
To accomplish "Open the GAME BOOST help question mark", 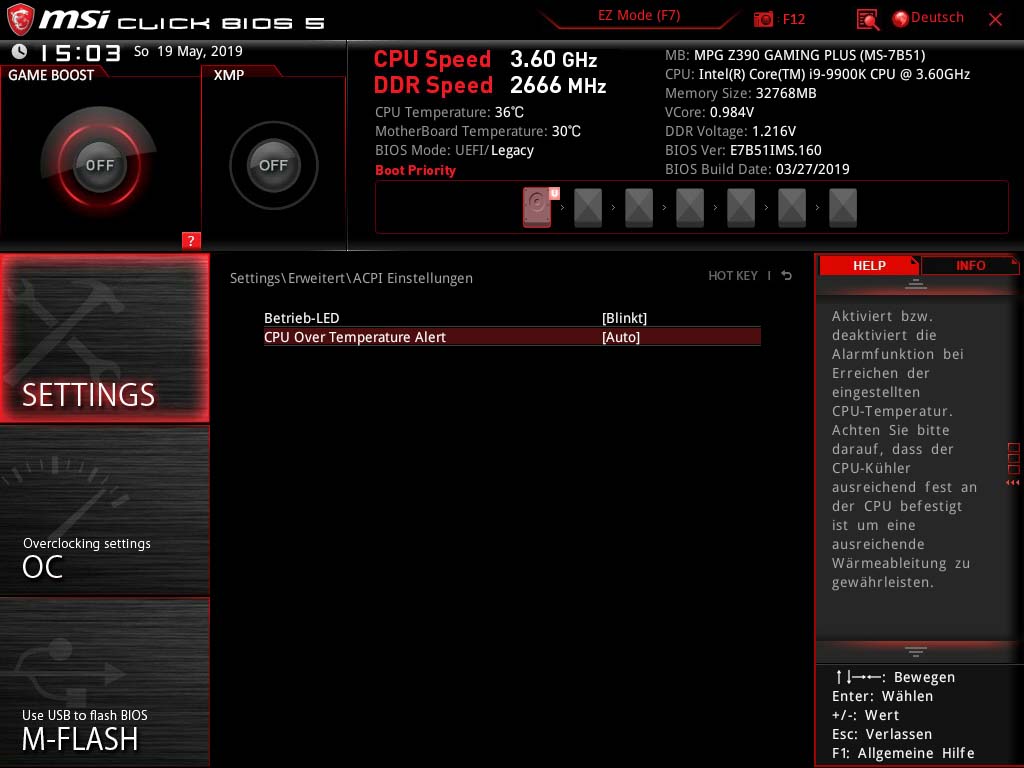I will click(191, 240).
